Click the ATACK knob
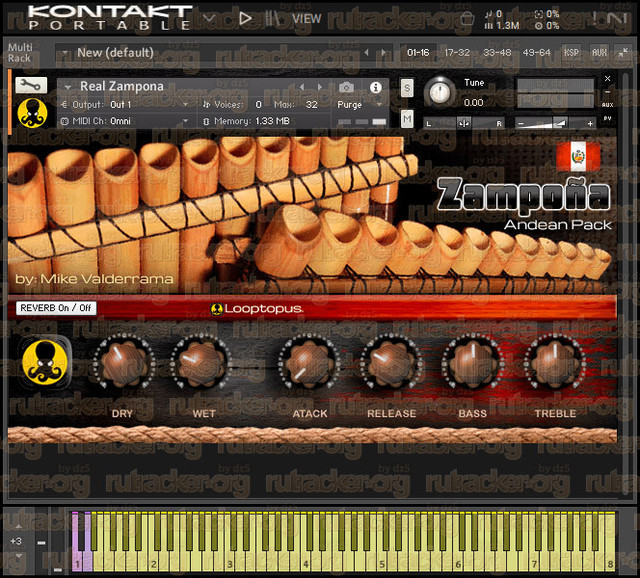The width and height of the screenshot is (640, 578). tap(310, 362)
